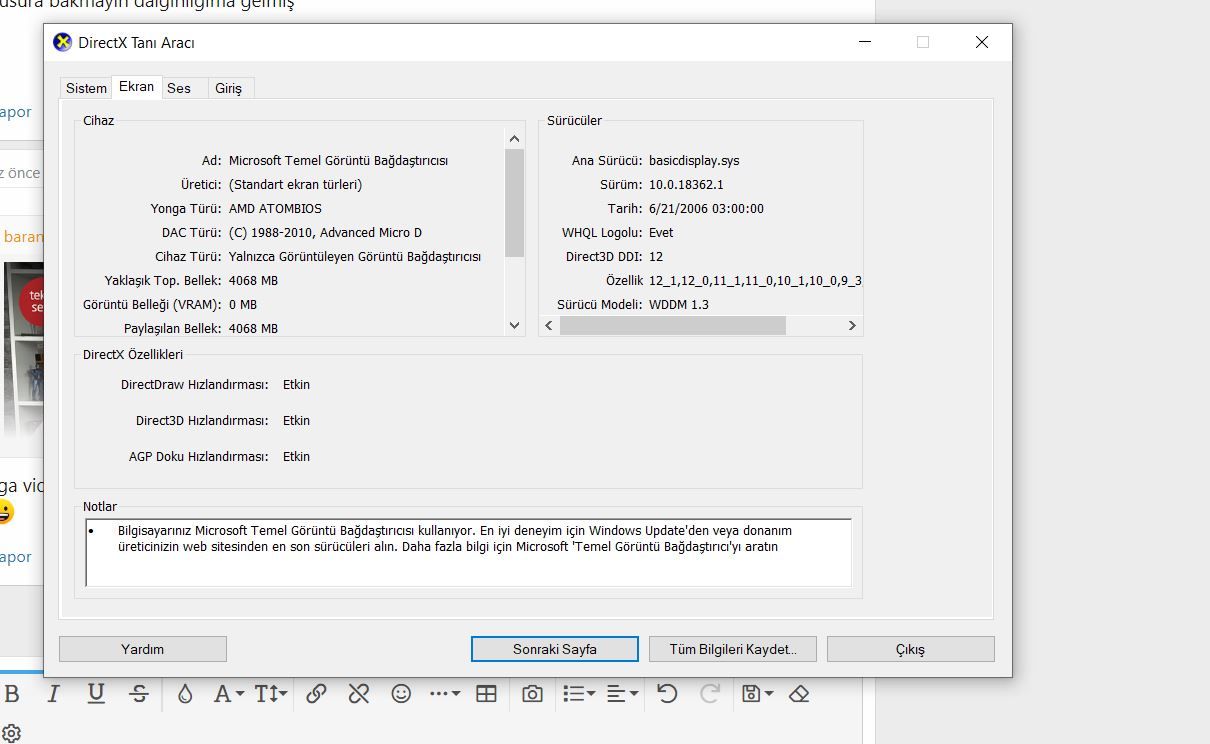Open the more options ellipsis dropdown

[445, 693]
